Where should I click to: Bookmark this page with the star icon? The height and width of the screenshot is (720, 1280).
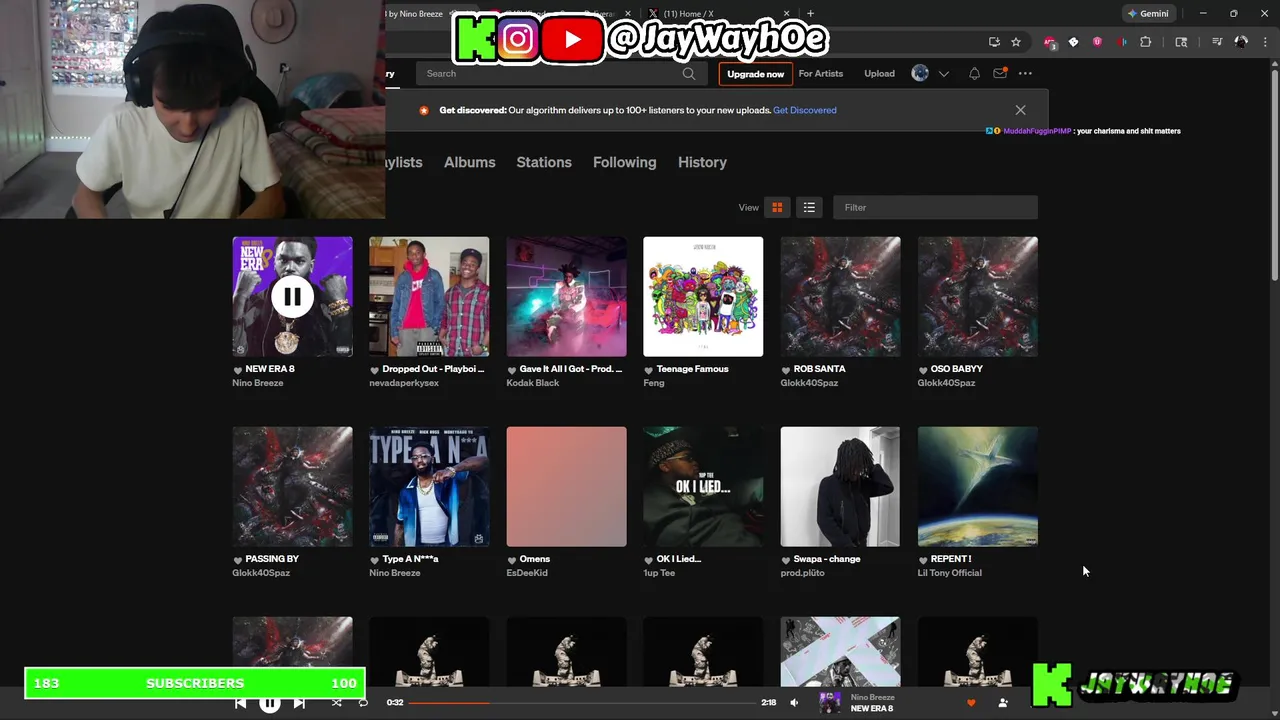[x=1016, y=42]
